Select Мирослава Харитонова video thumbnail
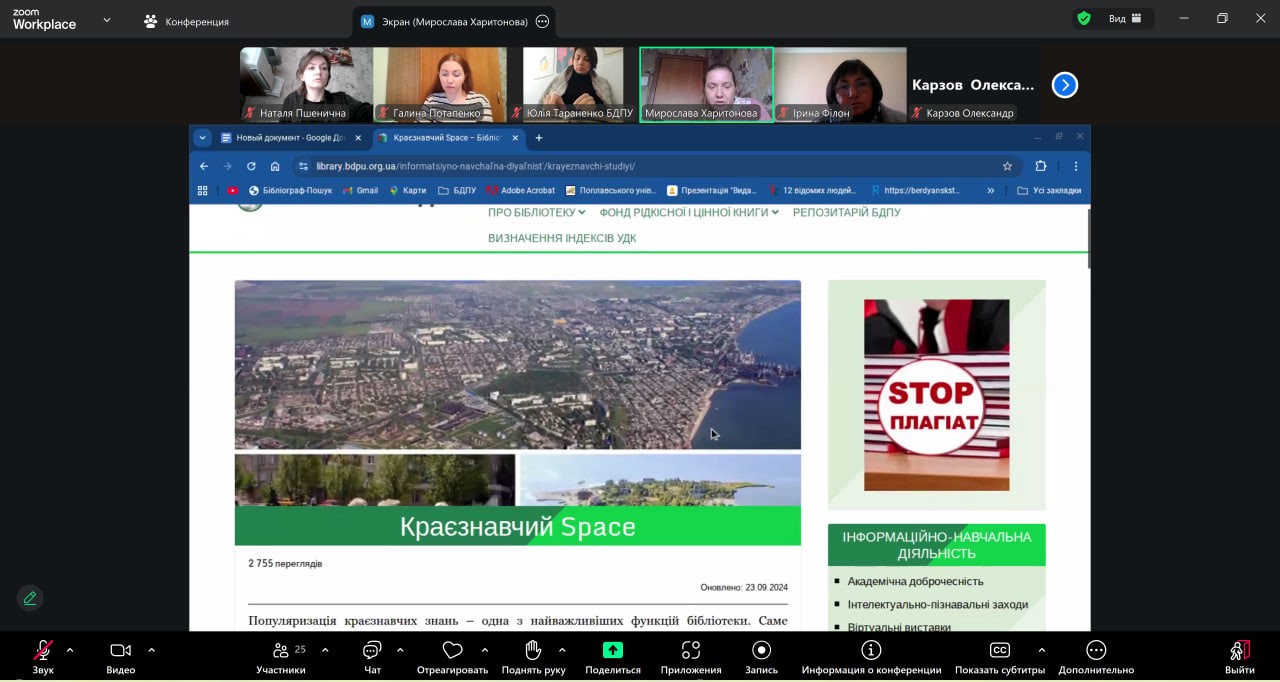Viewport: 1280px width, 682px height. pyautogui.click(x=706, y=84)
